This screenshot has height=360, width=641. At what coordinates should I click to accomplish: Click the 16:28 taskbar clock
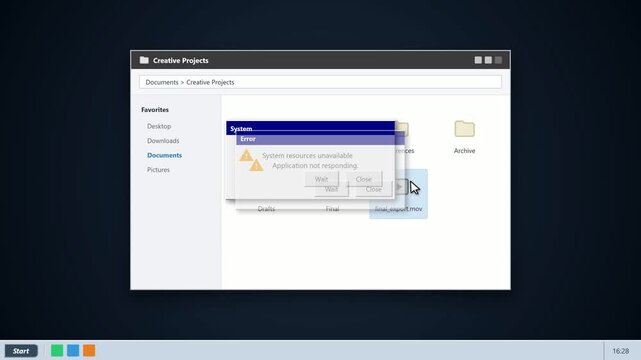[x=621, y=351]
